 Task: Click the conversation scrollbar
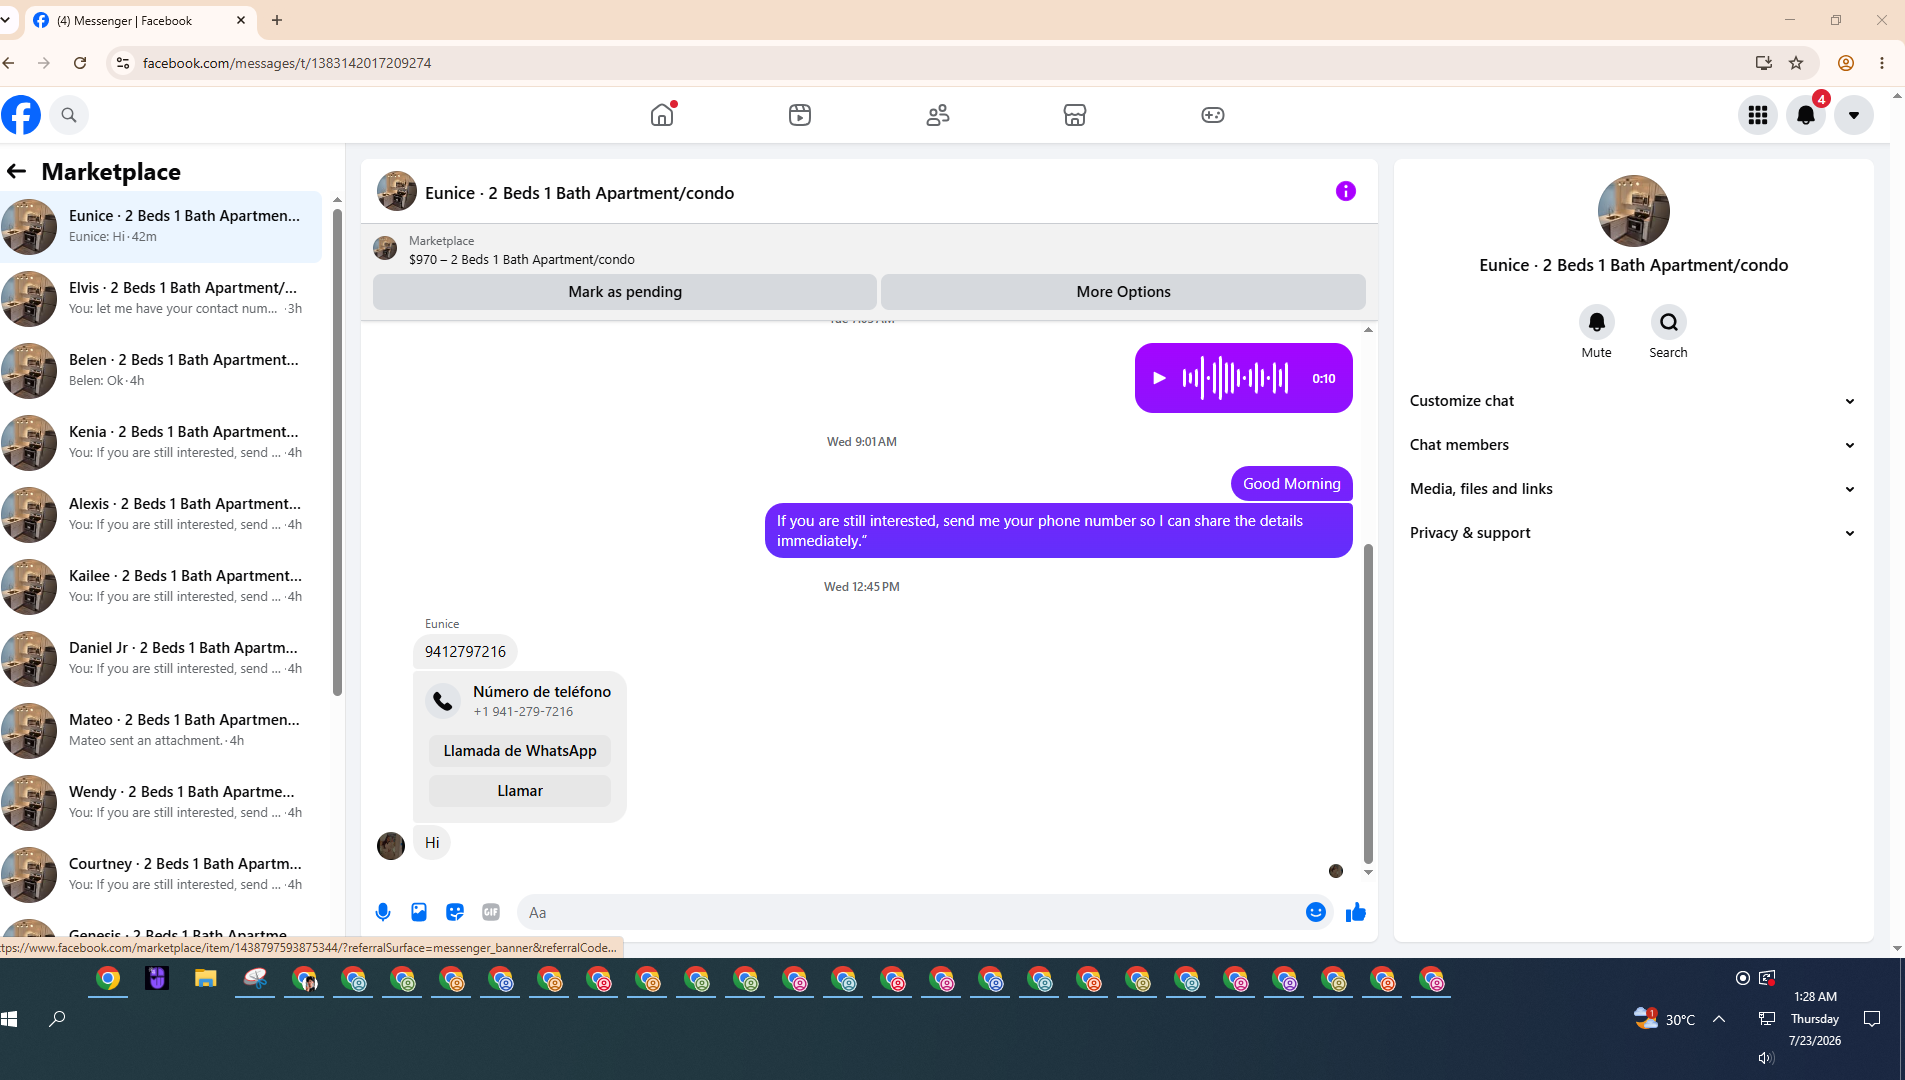click(x=1368, y=703)
